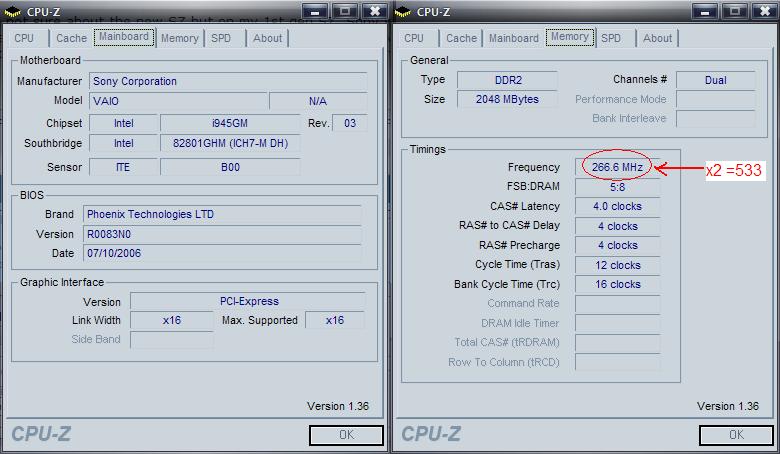780x454 pixels.
Task: Click CAS# Latency 4.0 clocks value
Action: click(x=617, y=206)
